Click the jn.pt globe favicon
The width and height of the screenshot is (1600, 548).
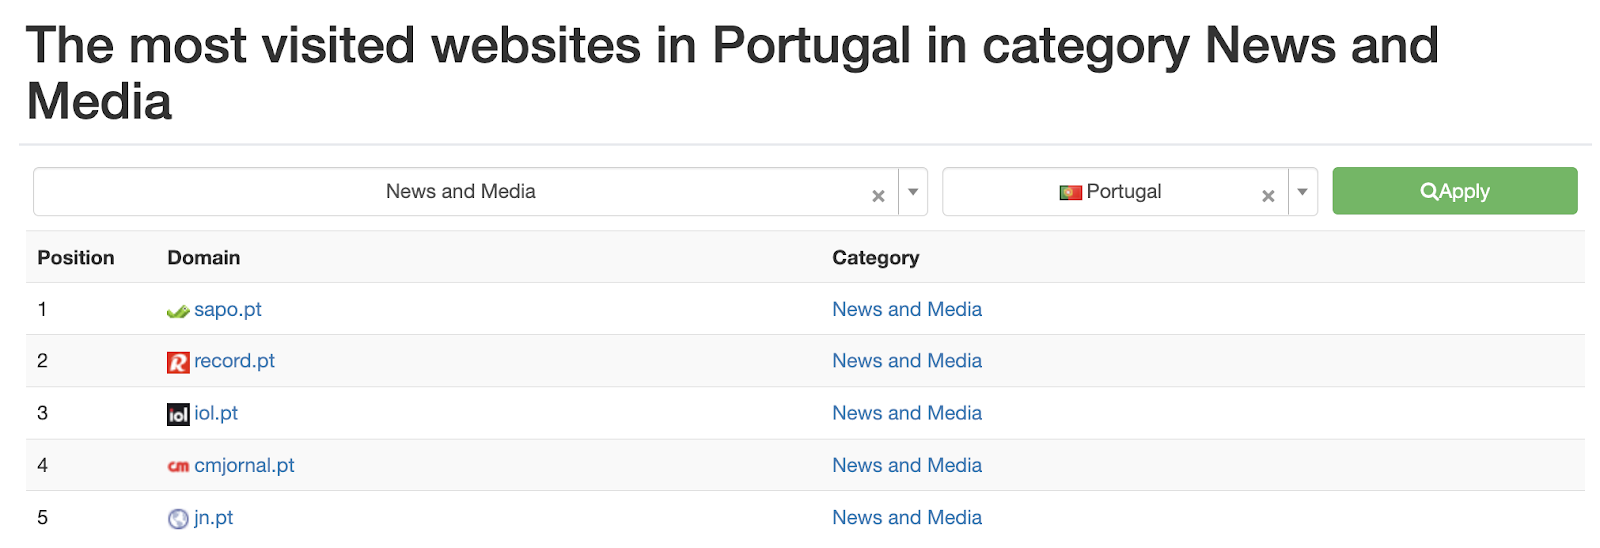178,518
